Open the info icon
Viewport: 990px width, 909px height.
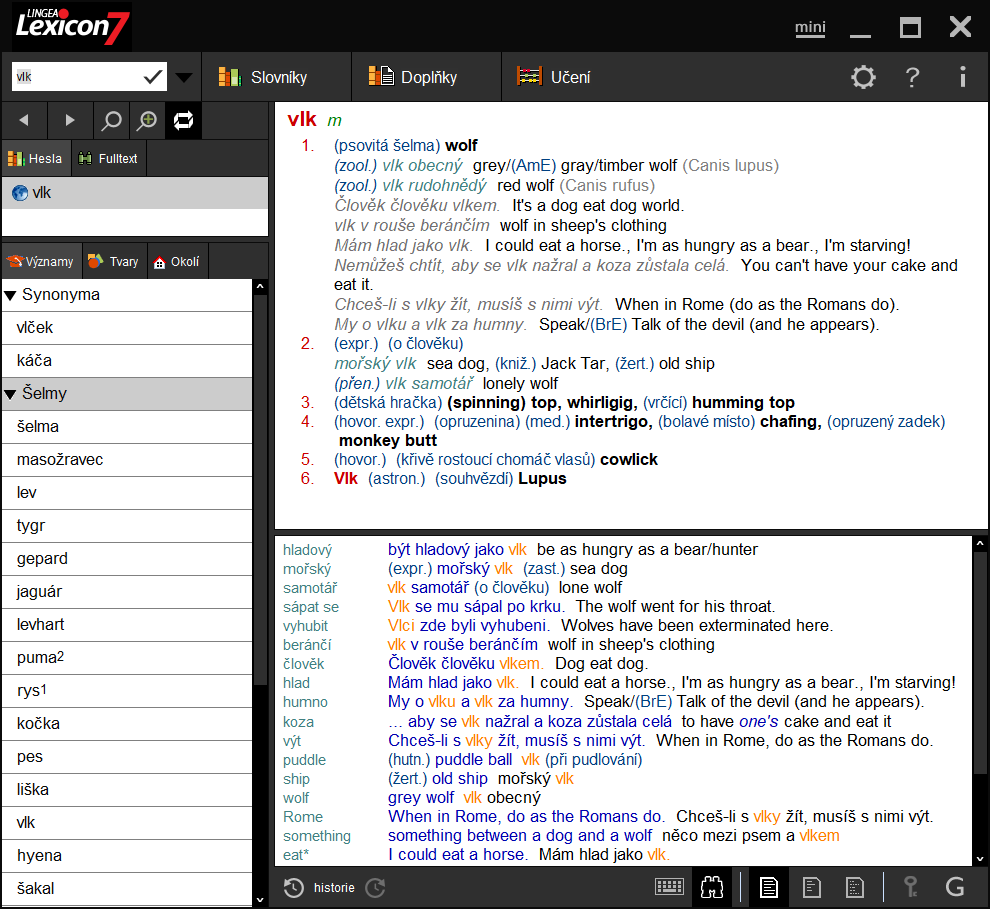click(962, 77)
